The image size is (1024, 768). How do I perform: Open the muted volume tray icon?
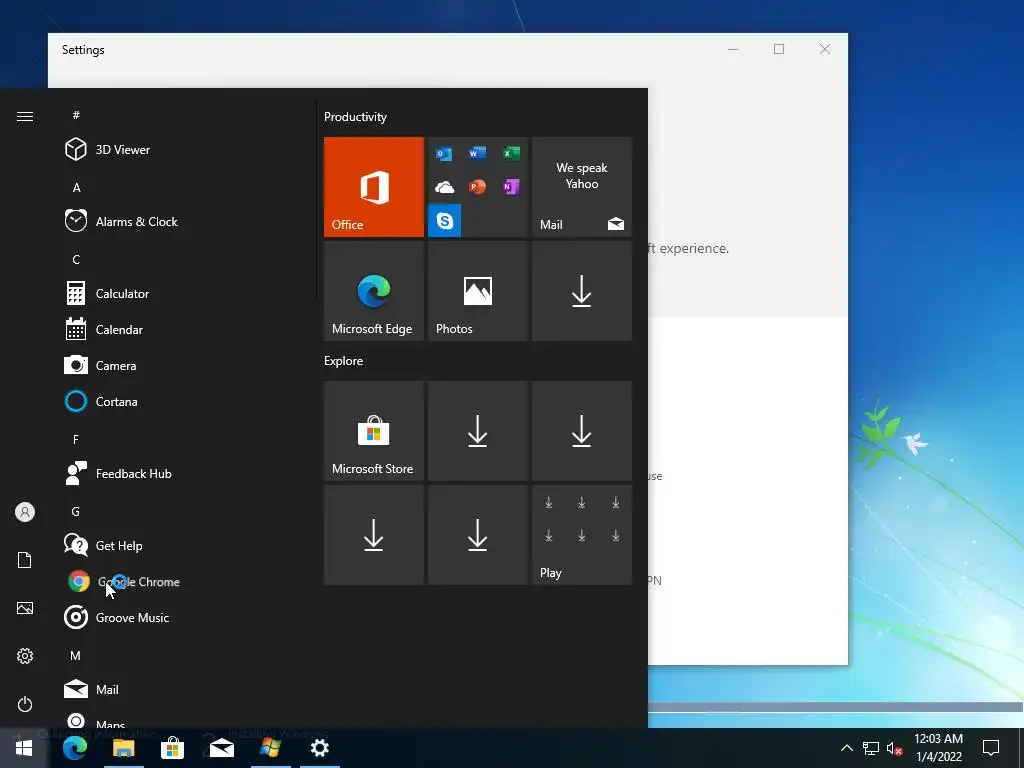point(894,748)
